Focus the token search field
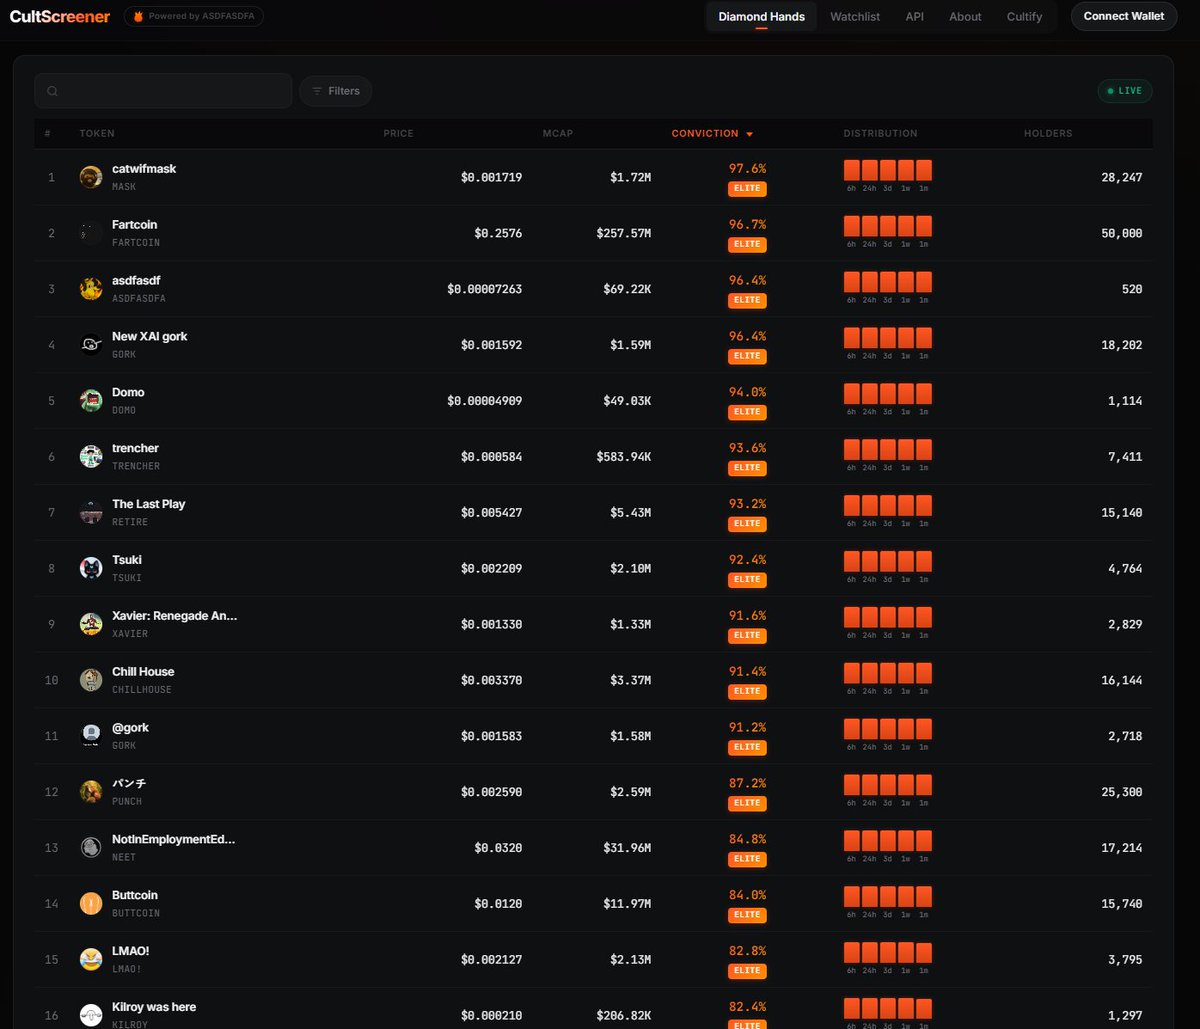1200x1029 pixels. pyautogui.click(x=163, y=91)
